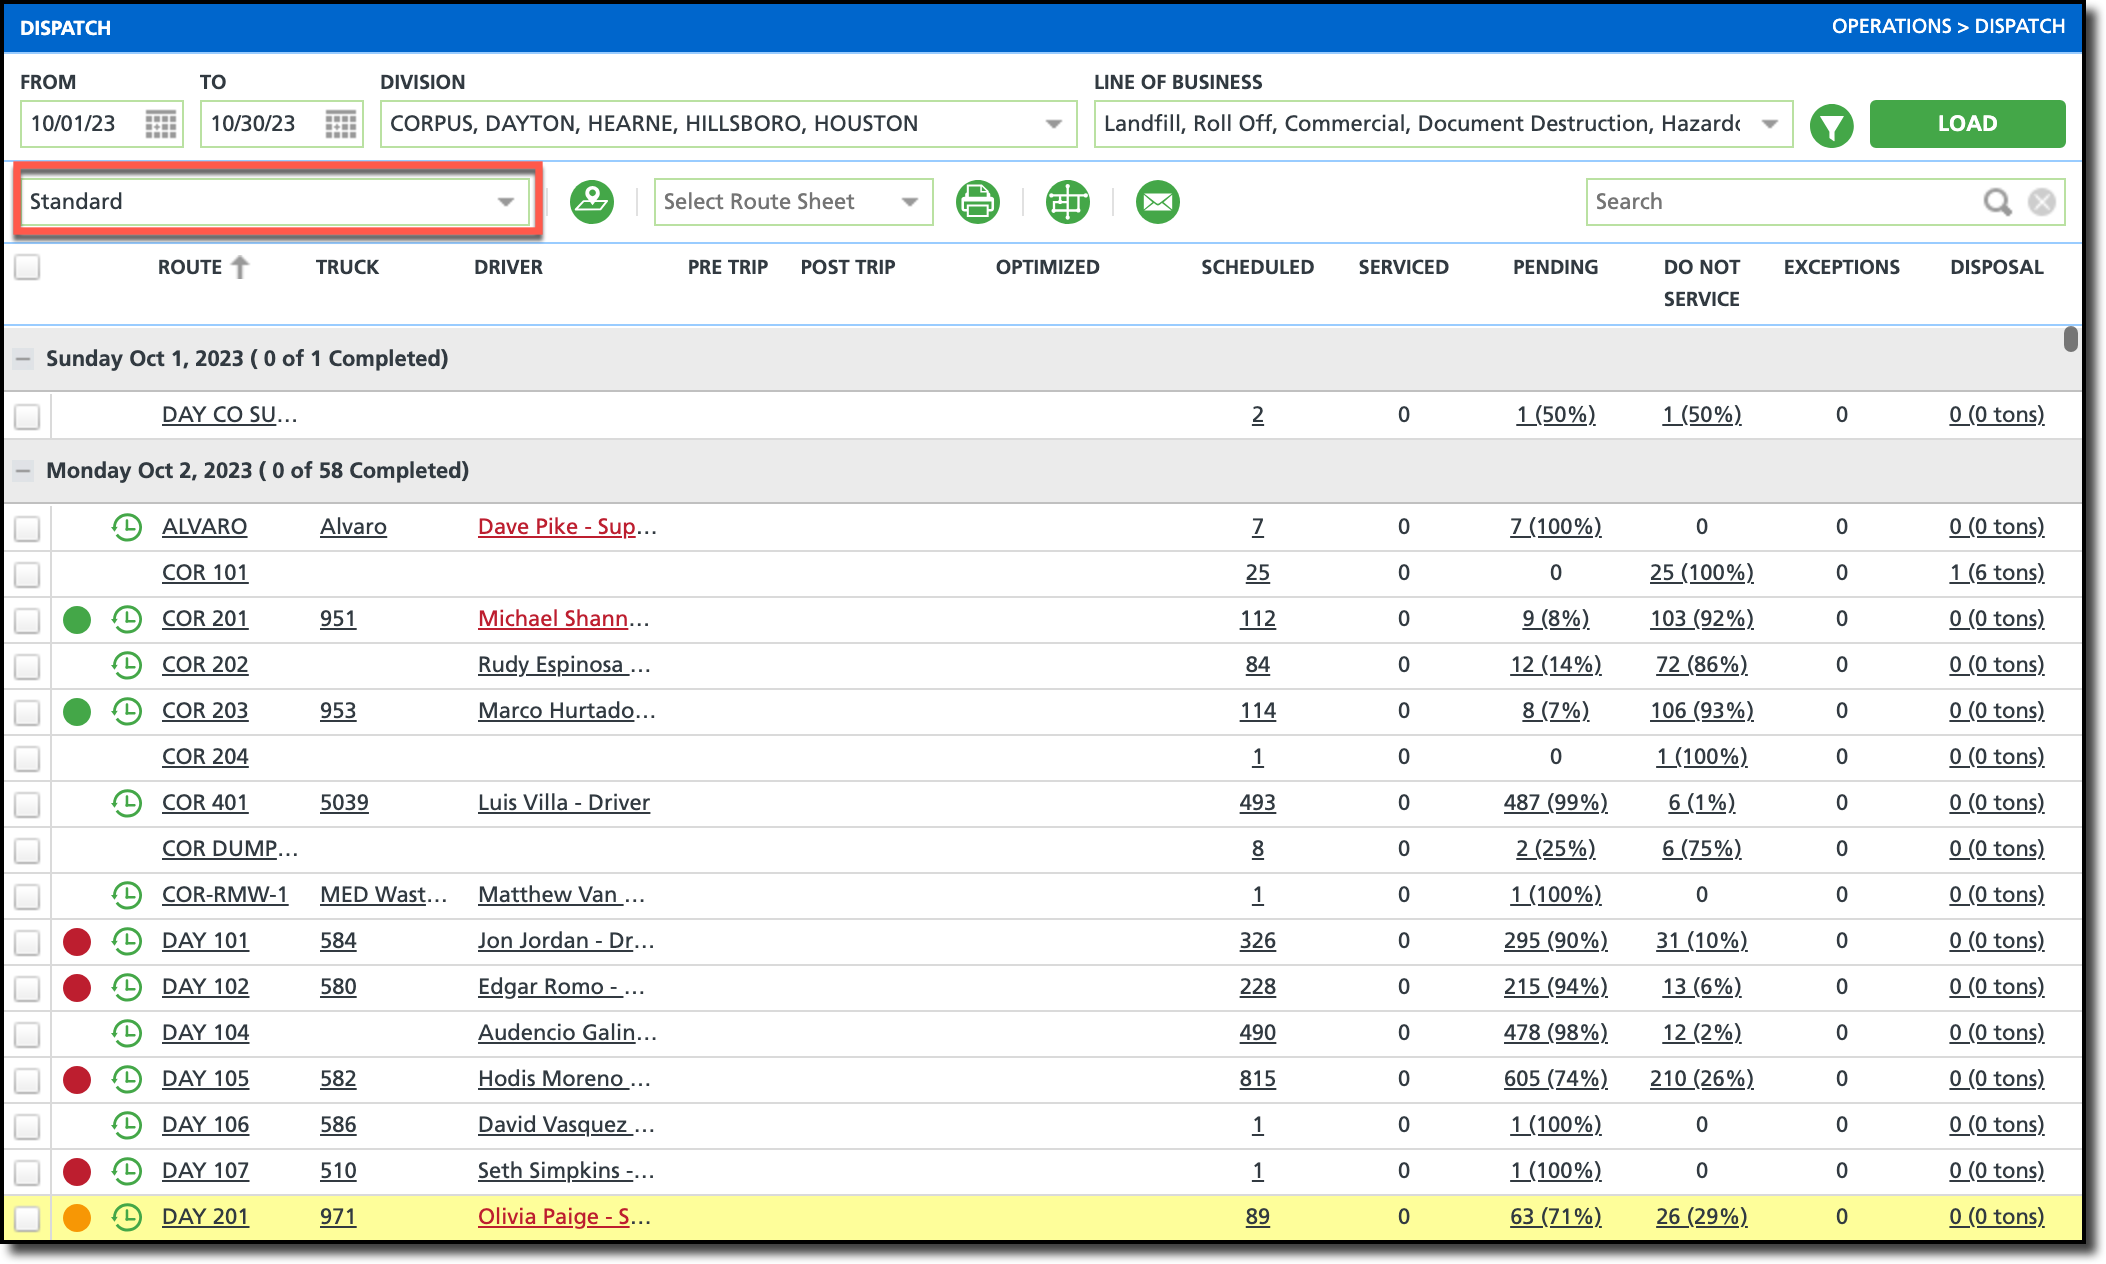The height and width of the screenshot is (1264, 2106).
Task: Click the clock icon beside COR 201
Action: [x=127, y=619]
